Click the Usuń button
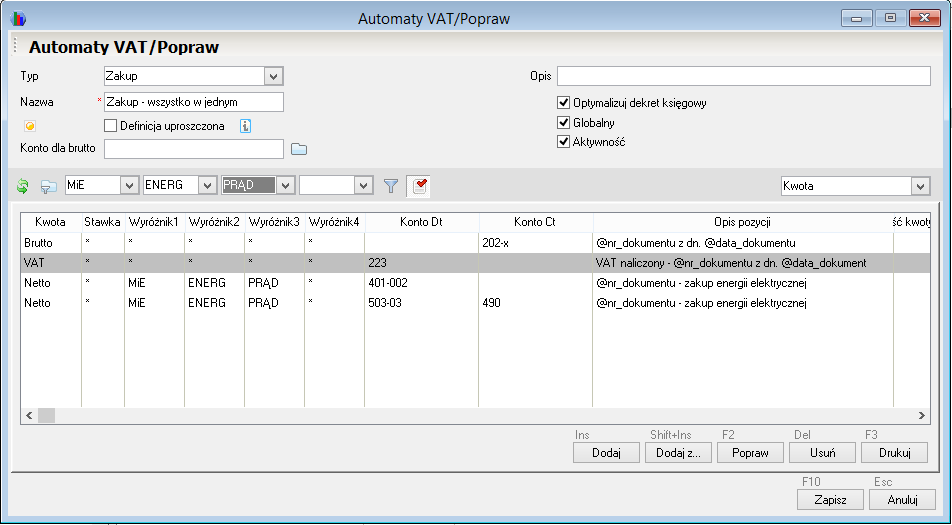This screenshot has height=525, width=952. point(822,452)
